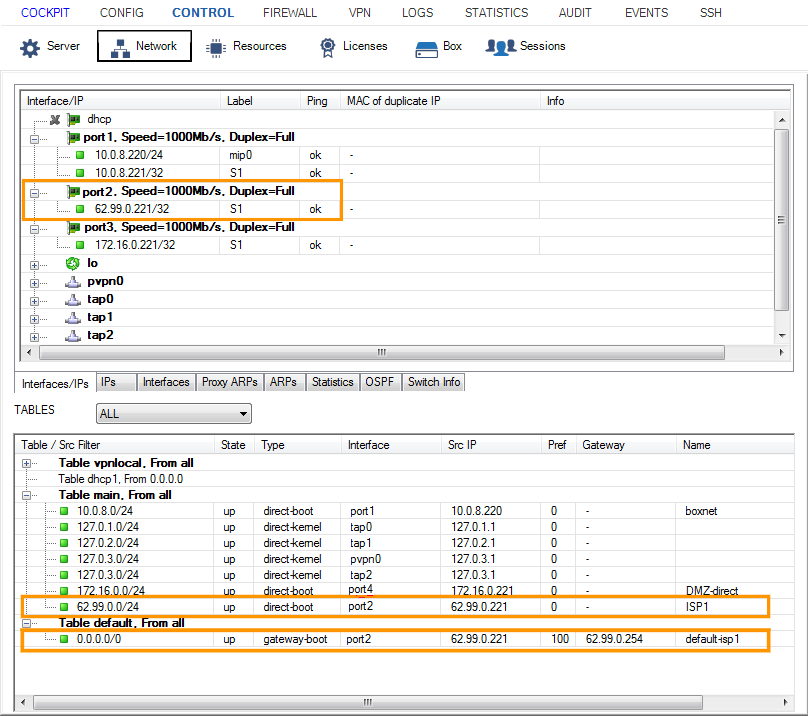Click green status icon for route 10.0.8.0/24
Viewport: 808px width, 716px height.
pos(64,511)
